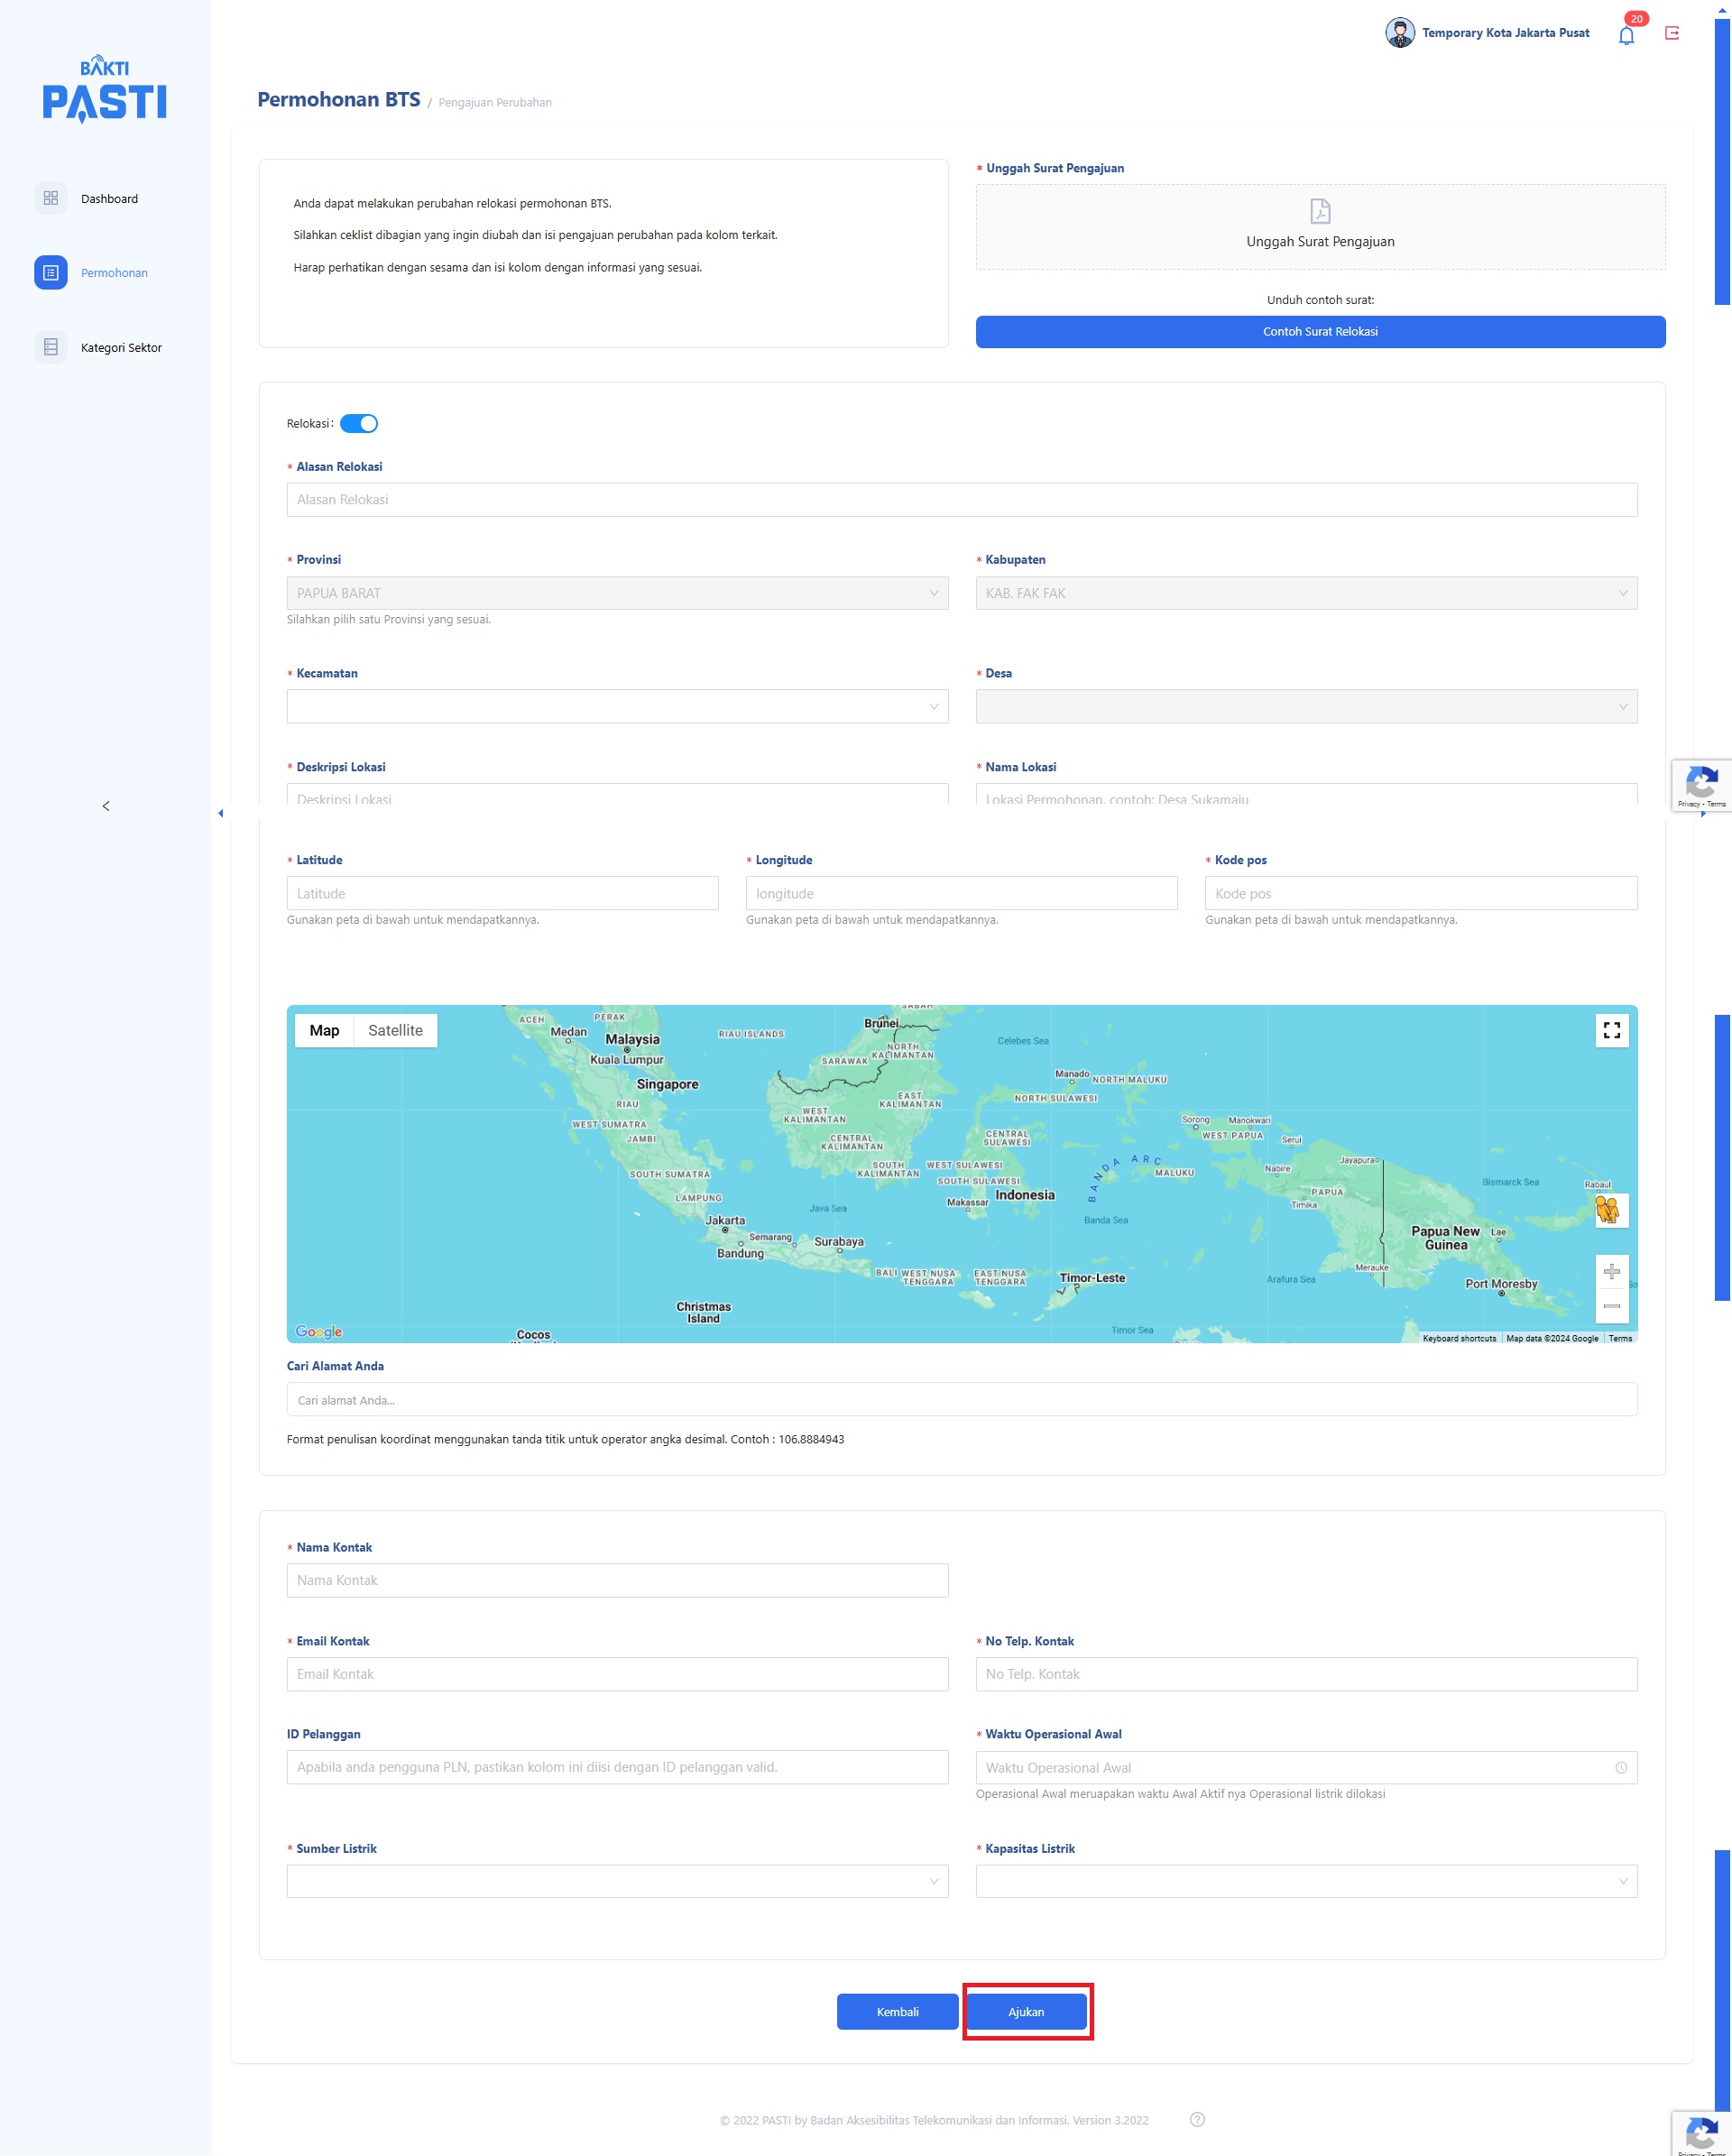Click the Ajukan submit button

coord(1026,2012)
